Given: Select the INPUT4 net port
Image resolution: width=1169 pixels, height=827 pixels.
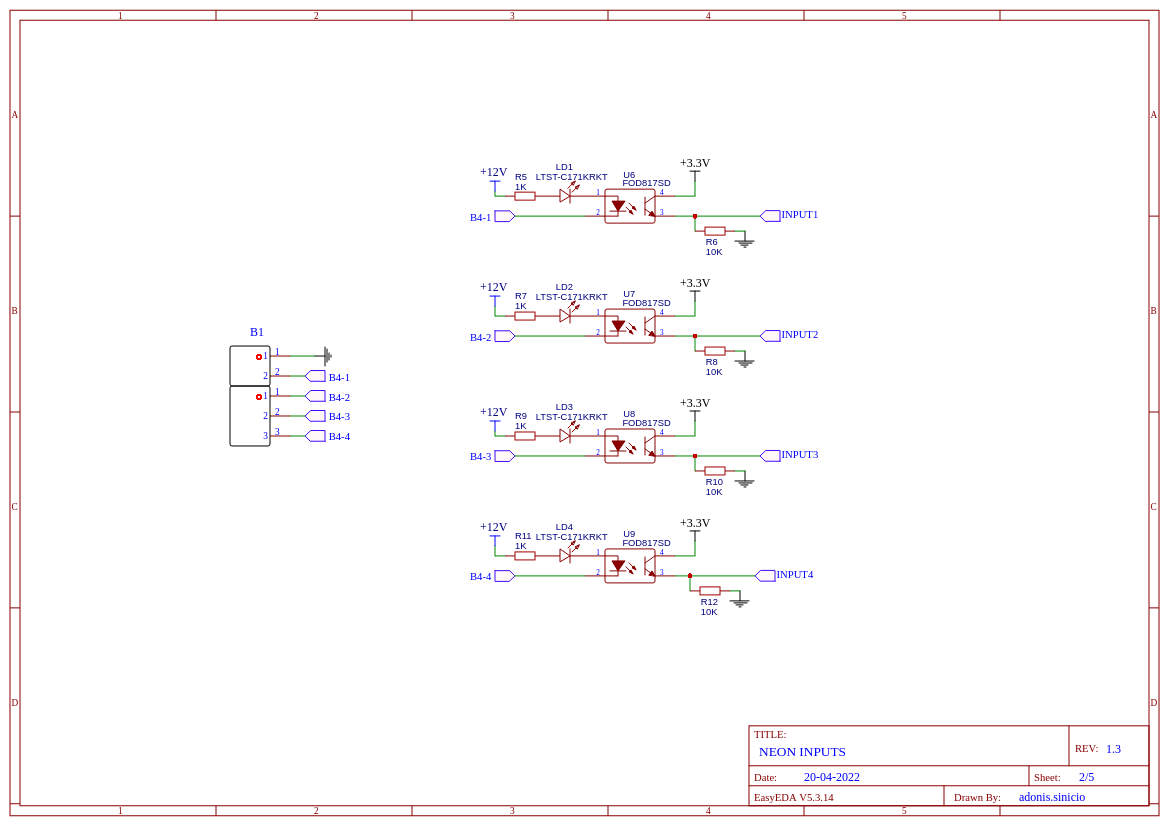Looking at the screenshot, I should click(x=784, y=575).
